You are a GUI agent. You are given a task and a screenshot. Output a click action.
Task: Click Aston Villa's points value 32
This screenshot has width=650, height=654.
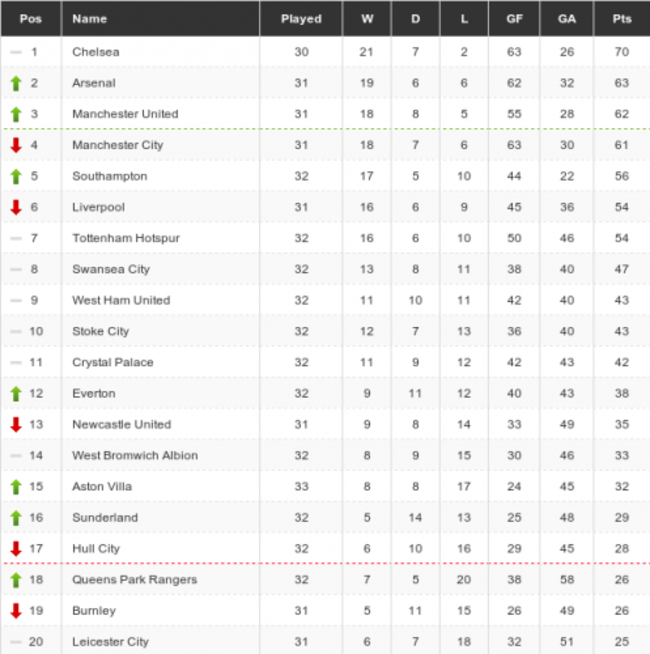click(620, 487)
